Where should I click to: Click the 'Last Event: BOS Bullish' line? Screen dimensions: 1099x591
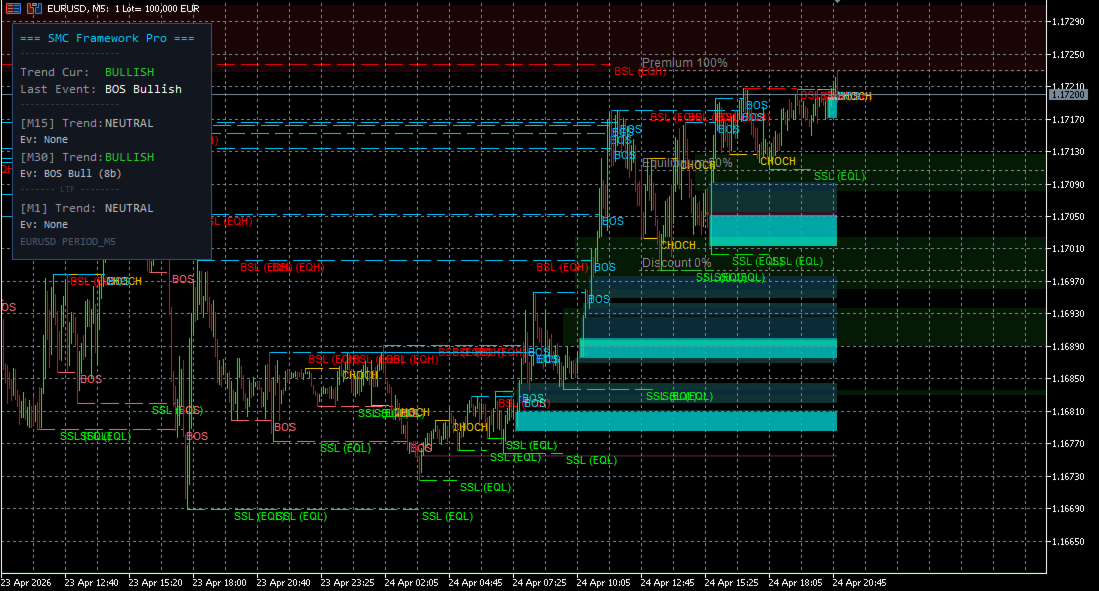101,89
